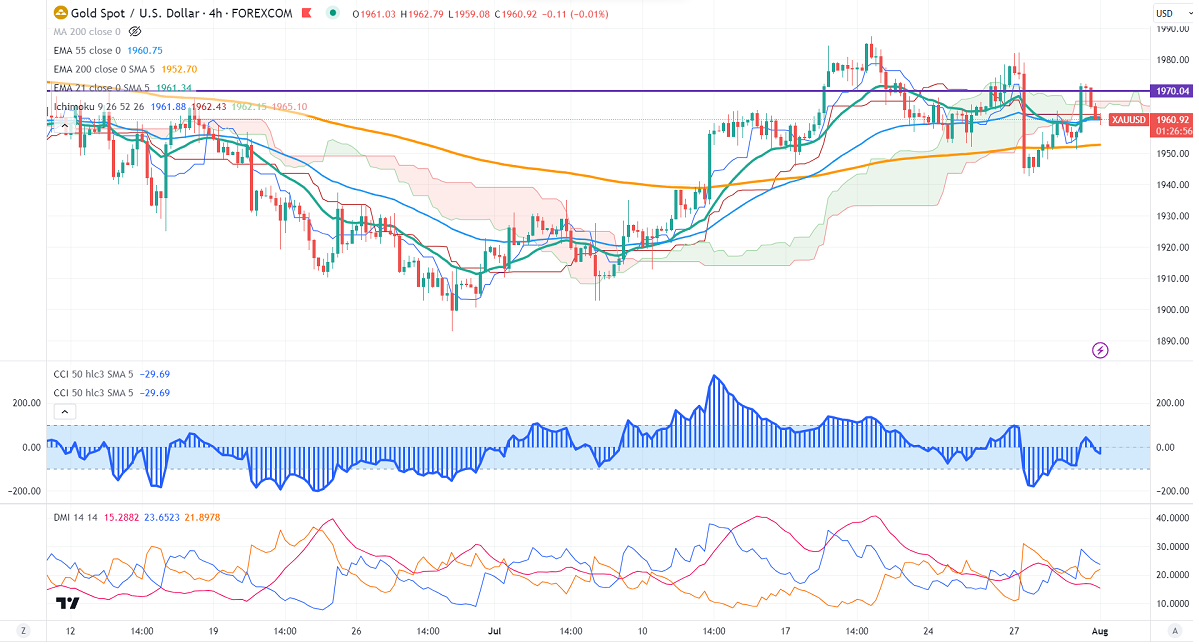Click the Jul label on time axis
Image resolution: width=1199 pixels, height=644 pixels.
[x=495, y=631]
